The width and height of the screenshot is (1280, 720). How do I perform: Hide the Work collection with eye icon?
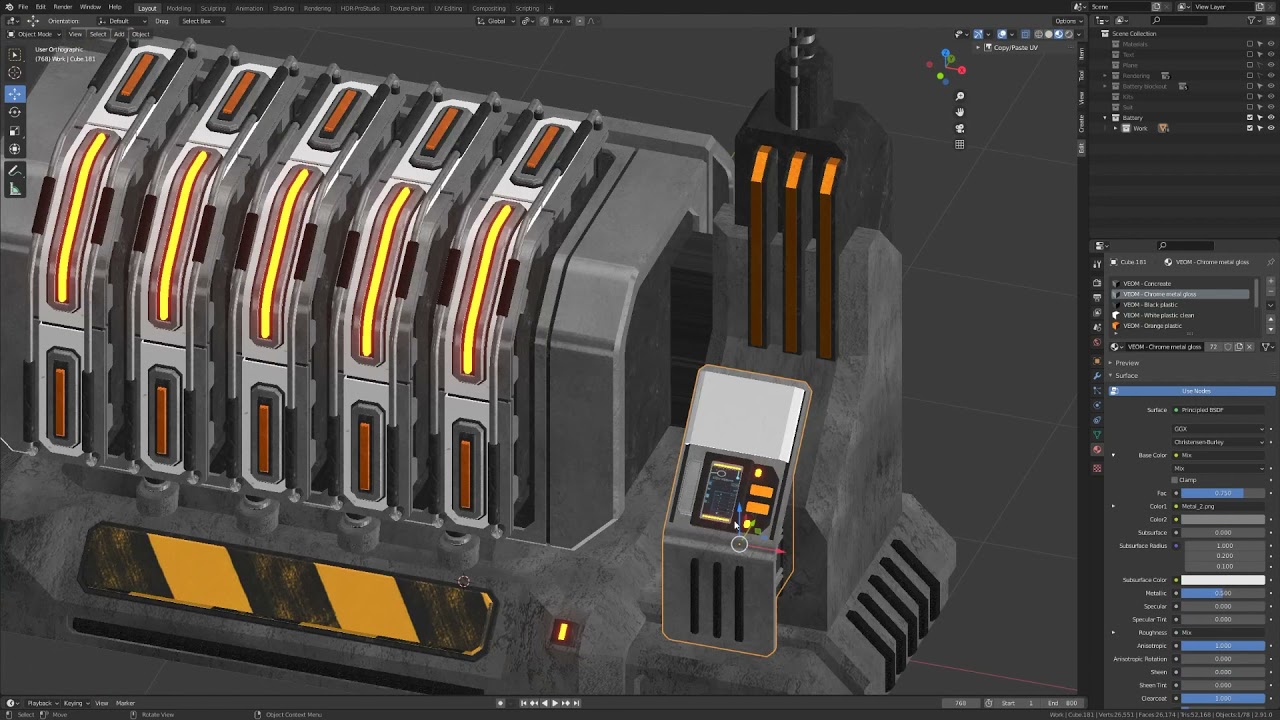[1271, 128]
